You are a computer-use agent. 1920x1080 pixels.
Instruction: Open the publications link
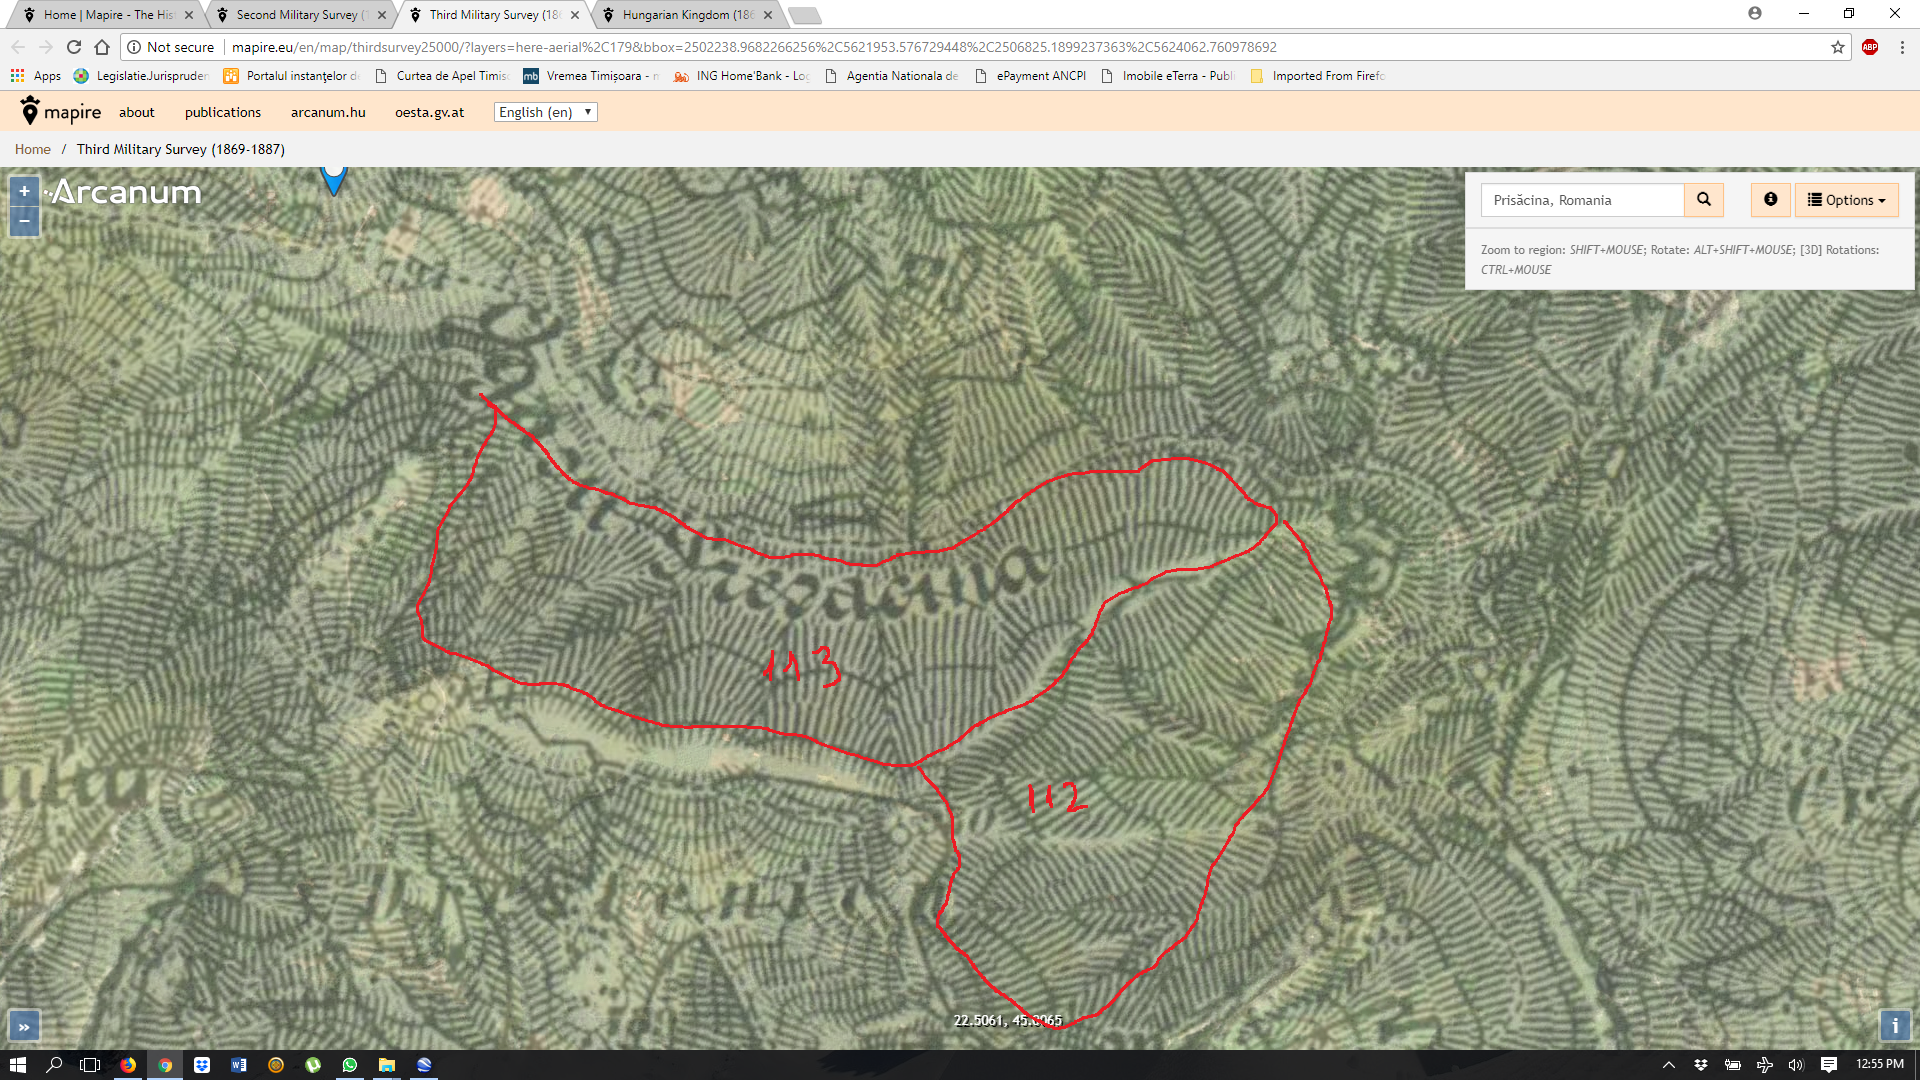tap(223, 112)
